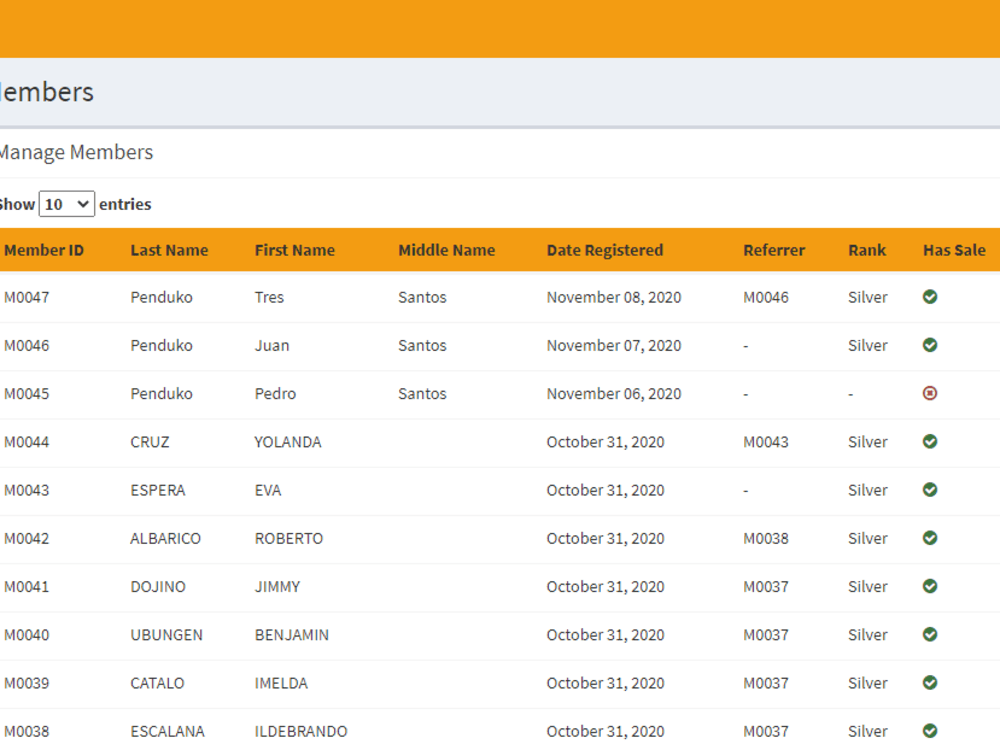Click member ID M0038 in first column
The width and height of the screenshot is (1000, 750).
(x=27, y=732)
